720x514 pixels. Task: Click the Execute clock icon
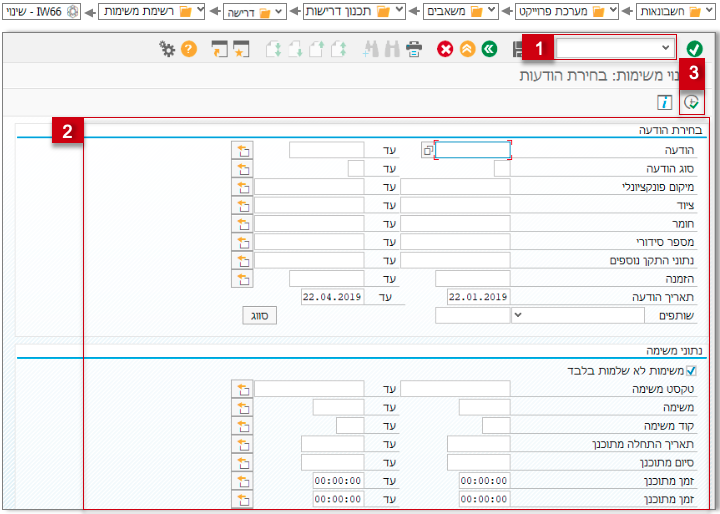coord(691,103)
